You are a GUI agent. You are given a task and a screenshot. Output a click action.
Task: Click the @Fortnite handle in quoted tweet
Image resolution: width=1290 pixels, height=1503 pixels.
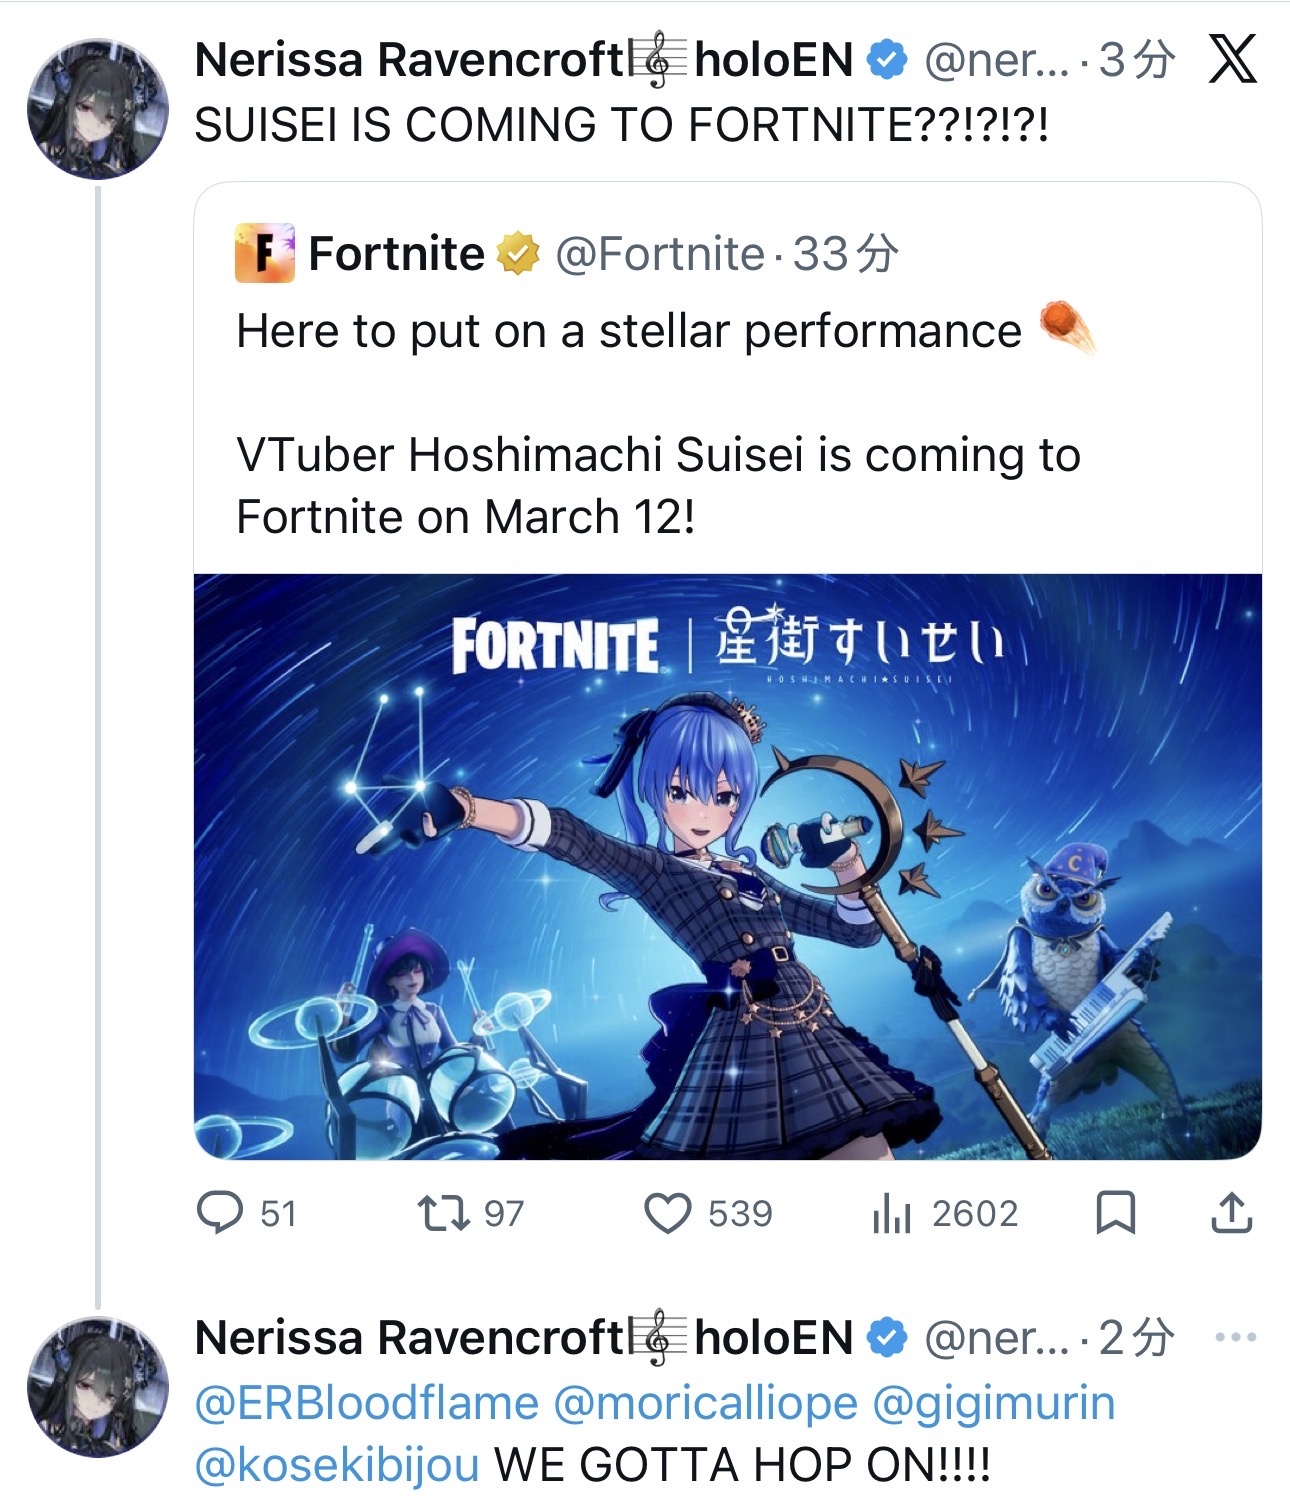pos(660,254)
